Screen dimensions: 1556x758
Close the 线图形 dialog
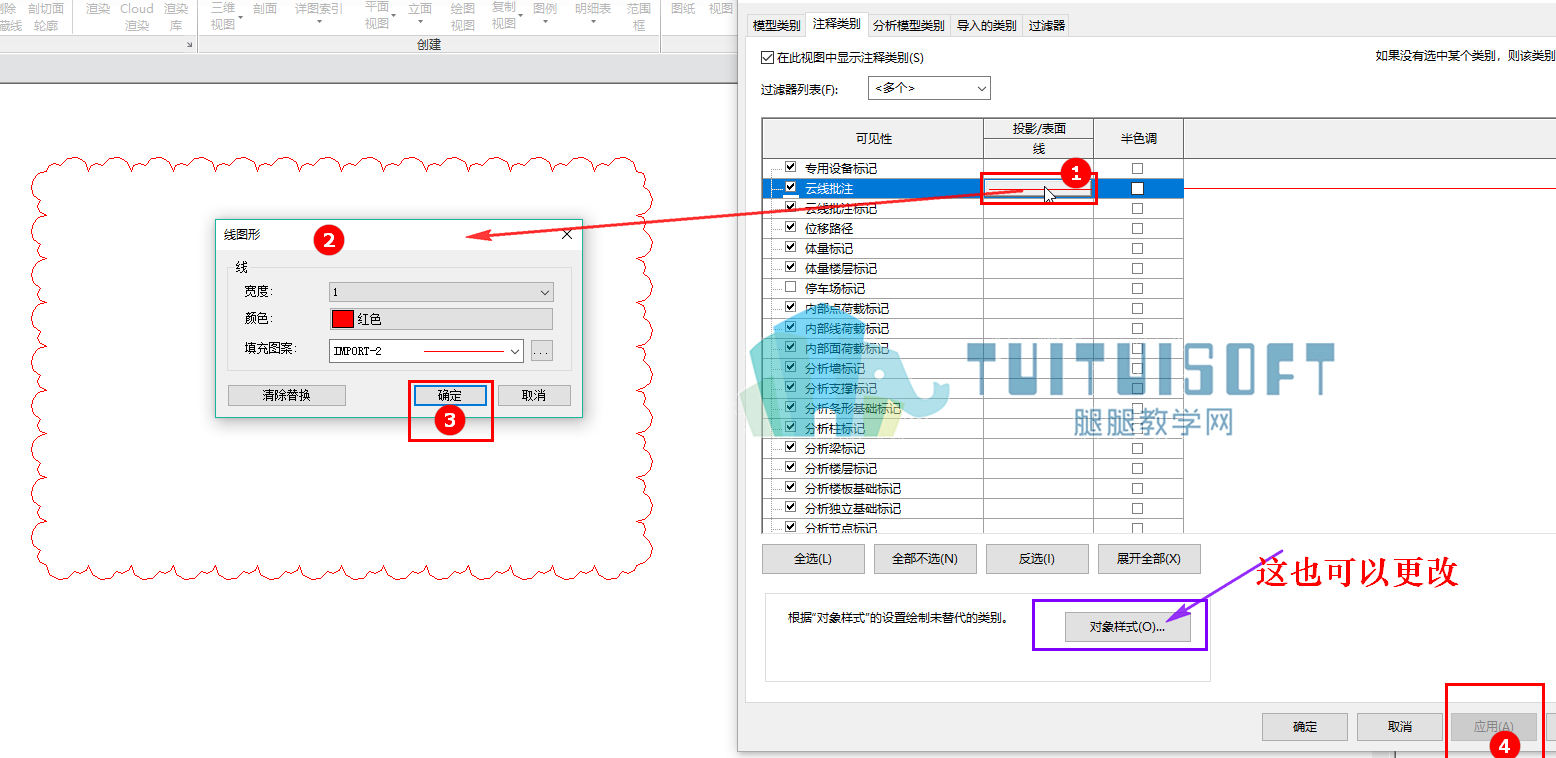pyautogui.click(x=567, y=234)
